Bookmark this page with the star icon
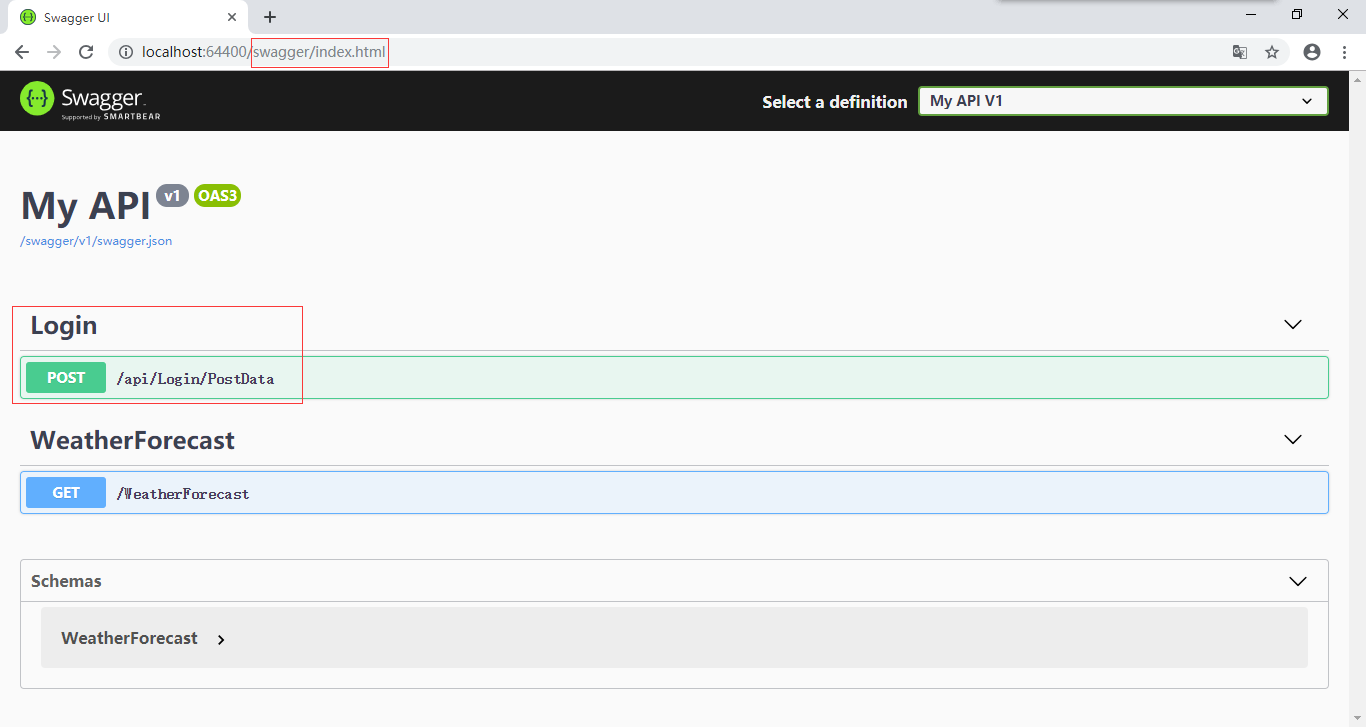 click(1272, 52)
